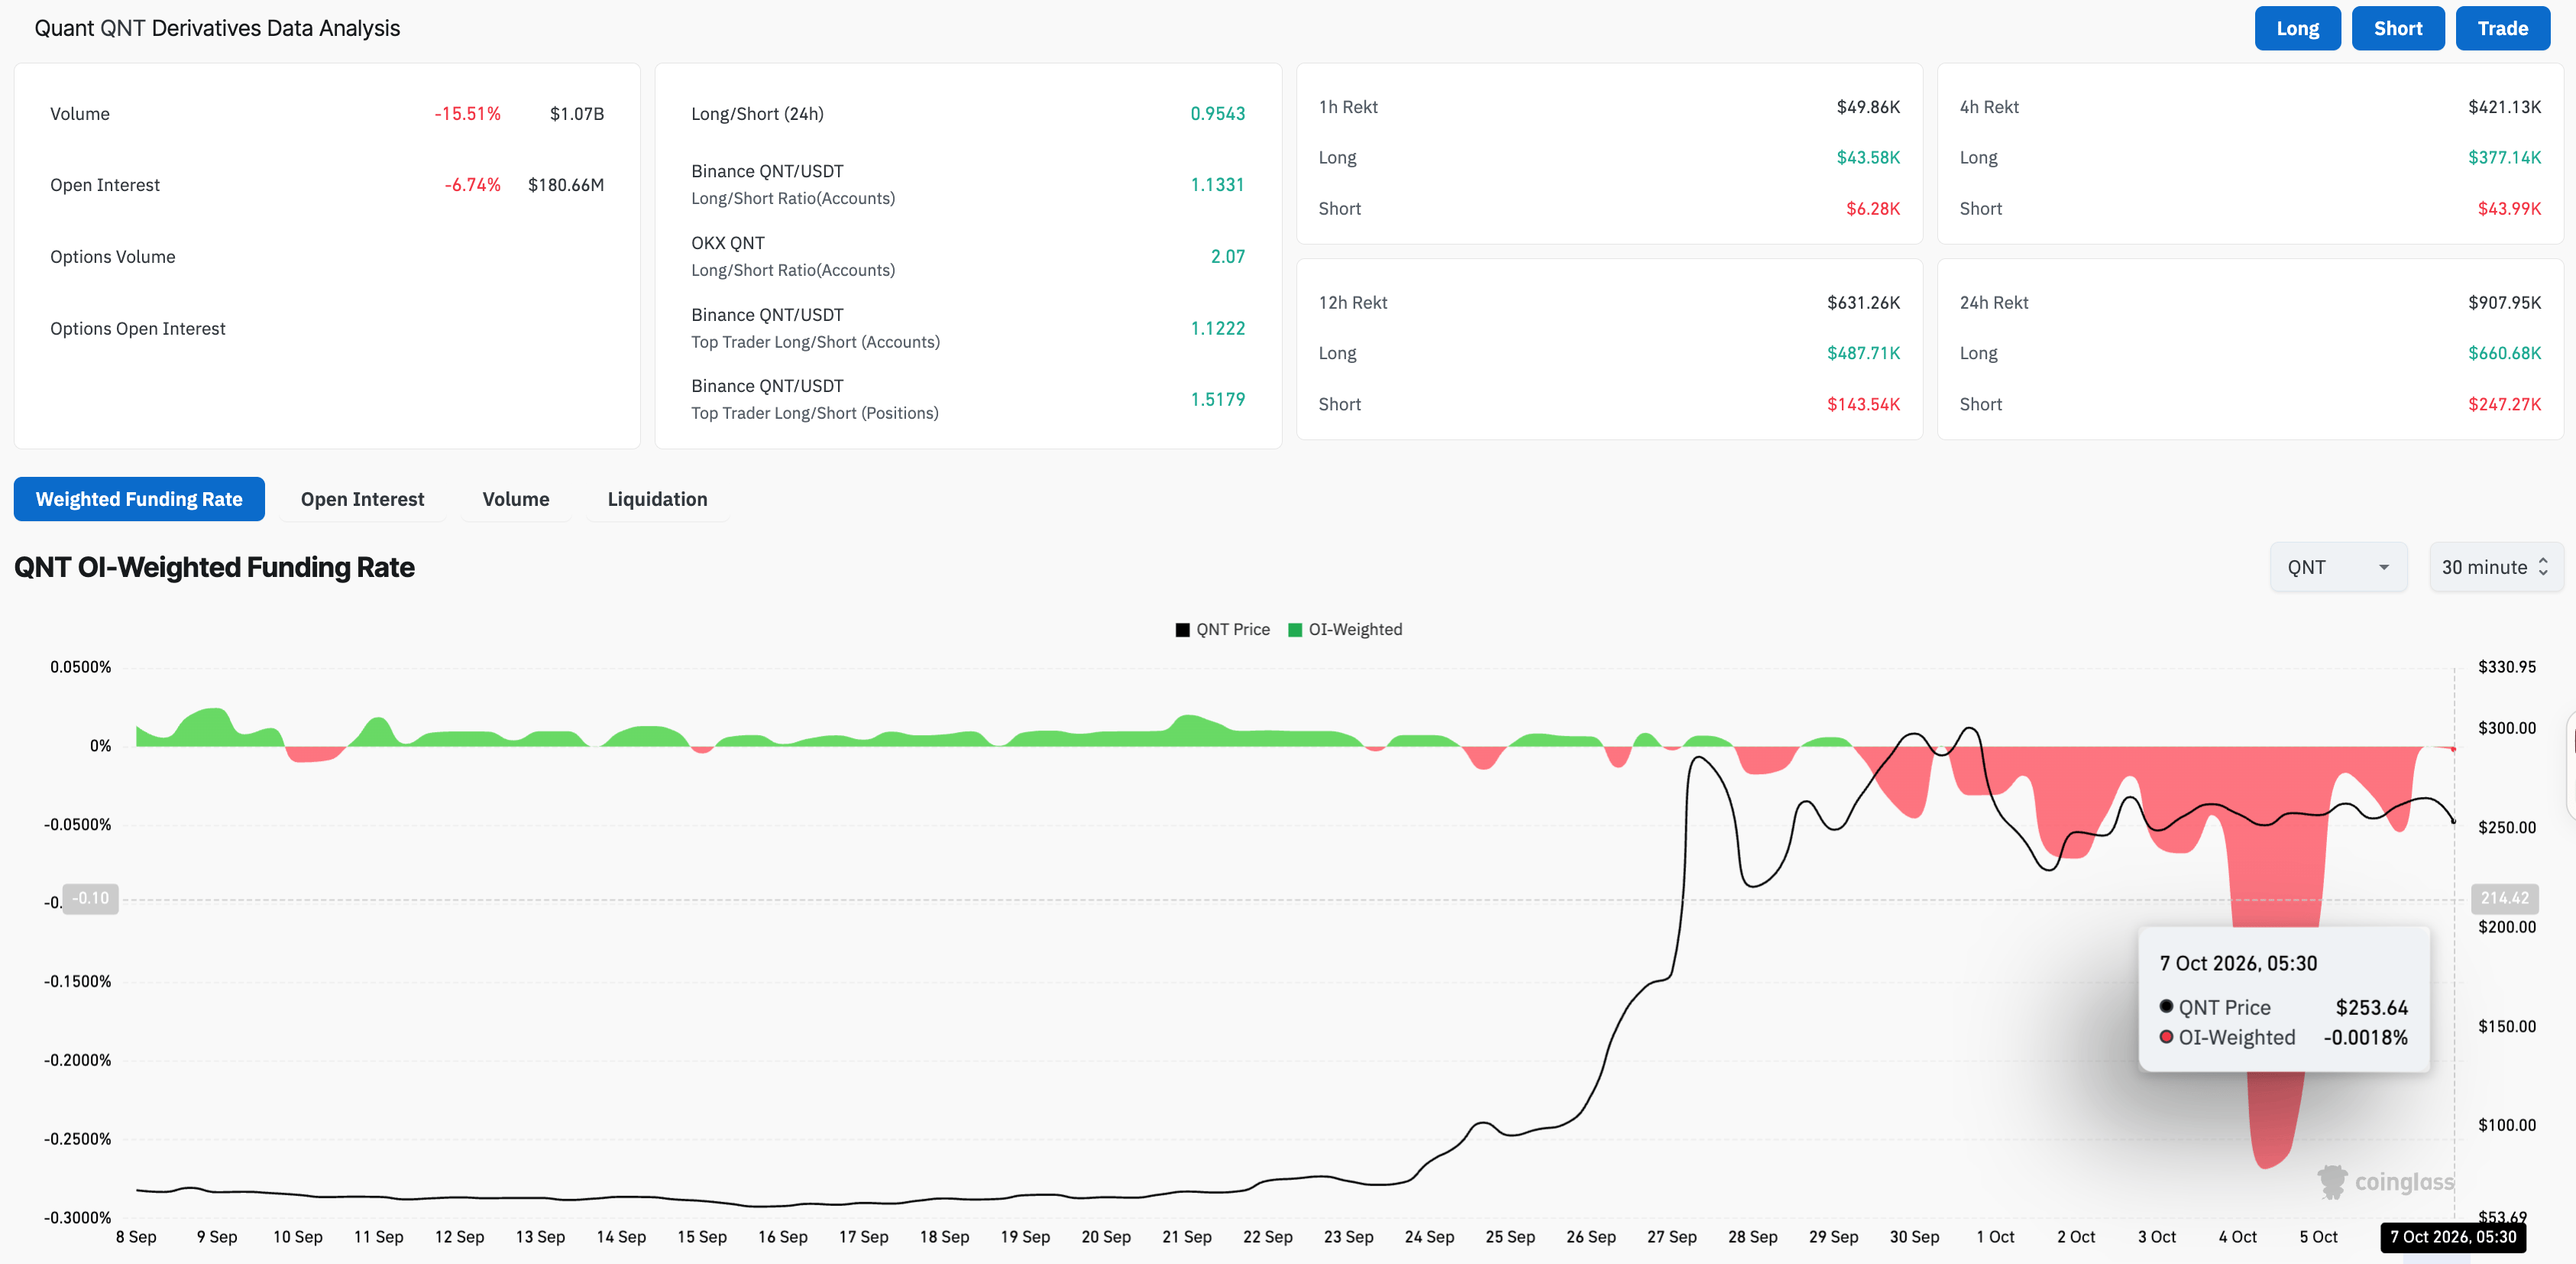Open the QNT symbol dropdown
Viewport: 2576px width, 1264px height.
(x=2338, y=567)
